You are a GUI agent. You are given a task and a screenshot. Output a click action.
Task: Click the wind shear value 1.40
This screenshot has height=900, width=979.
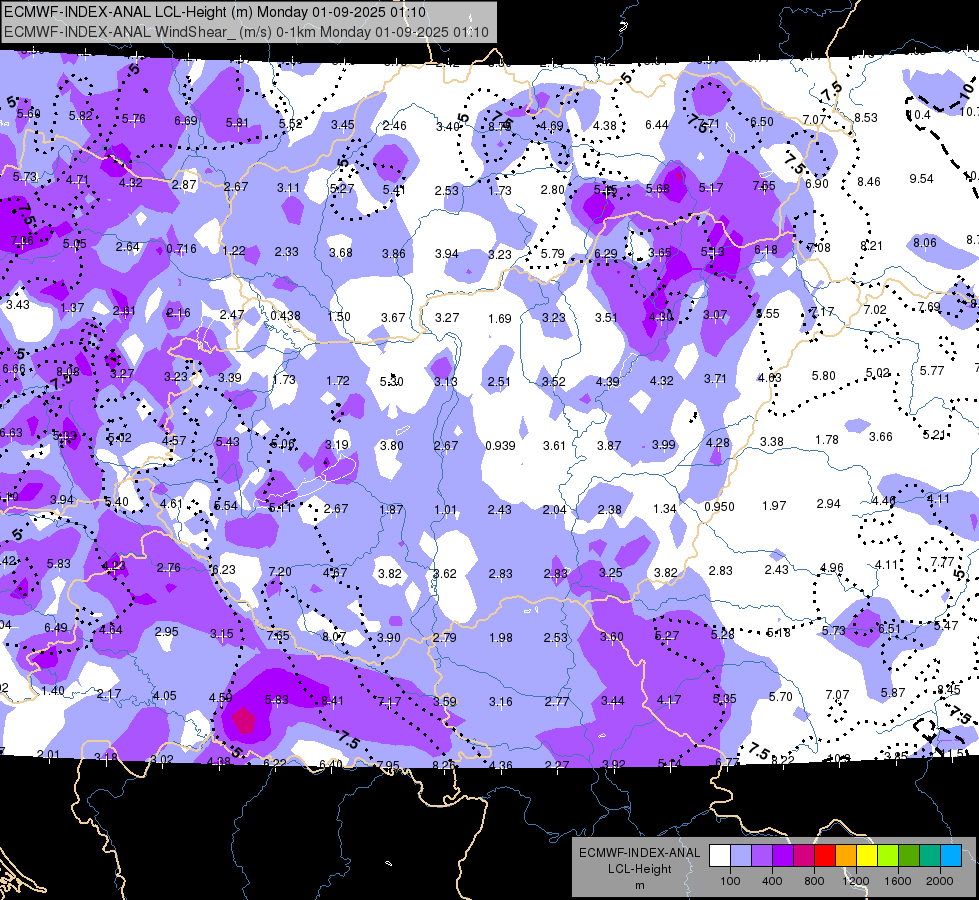(x=53, y=691)
